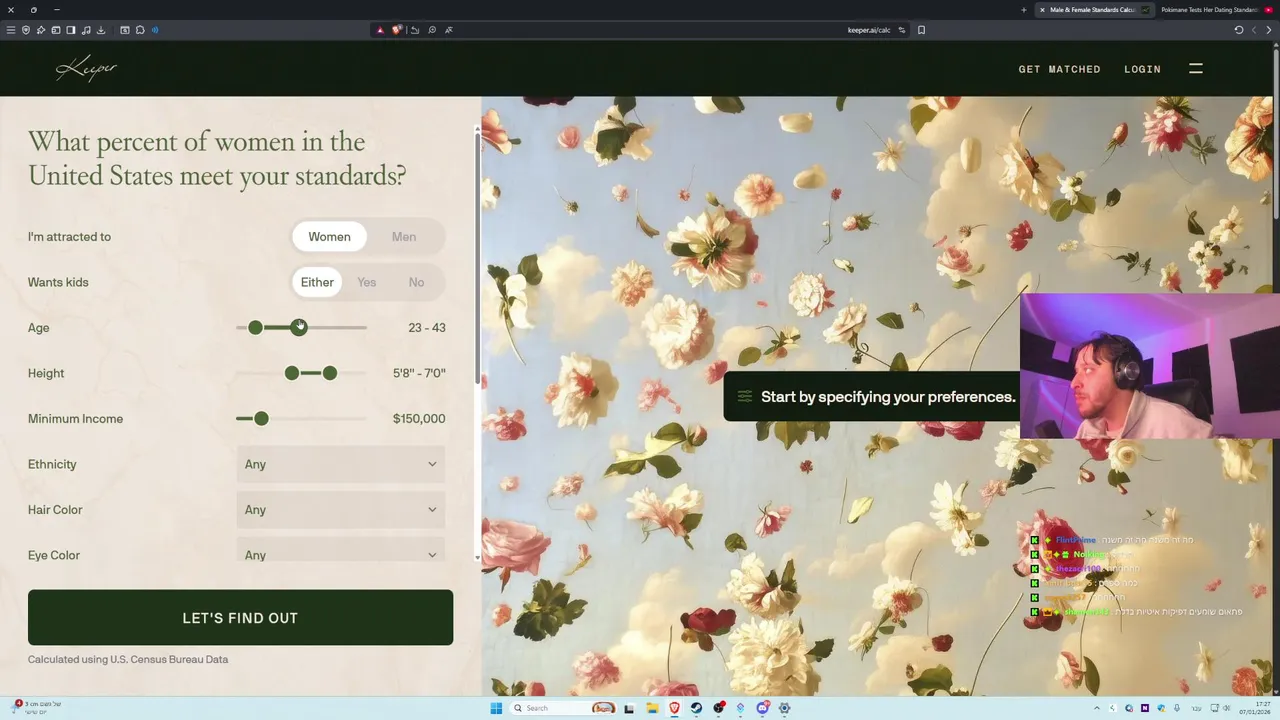
Task: Click the $150,000 income value
Action: [x=419, y=419]
